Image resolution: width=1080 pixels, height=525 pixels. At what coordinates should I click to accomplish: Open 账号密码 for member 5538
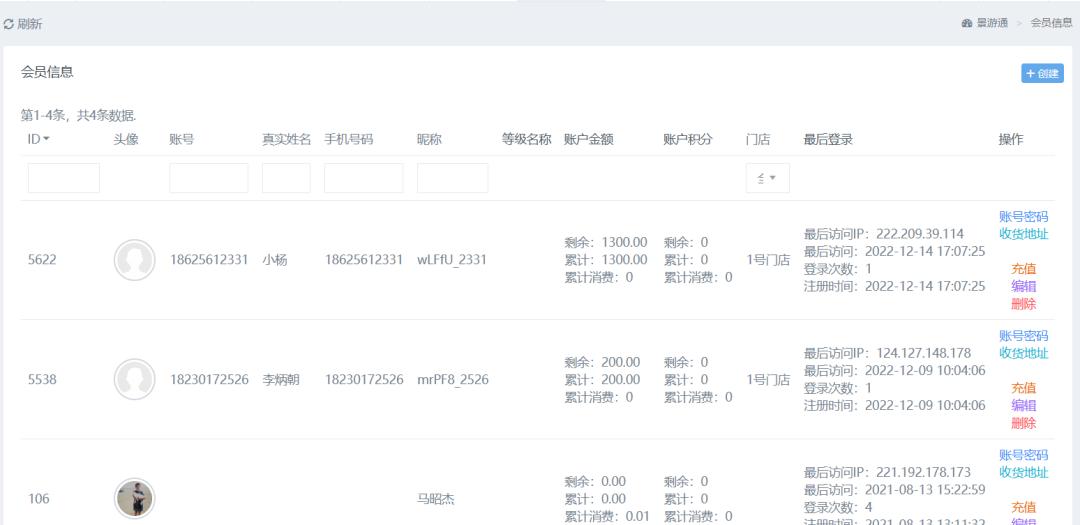click(x=1024, y=336)
